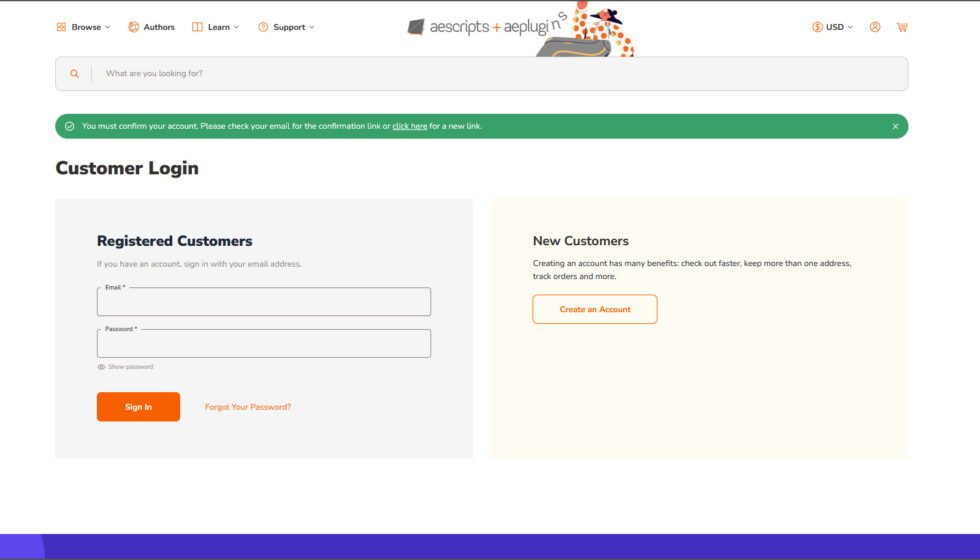980x560 pixels.
Task: Open the user account icon
Action: click(875, 27)
